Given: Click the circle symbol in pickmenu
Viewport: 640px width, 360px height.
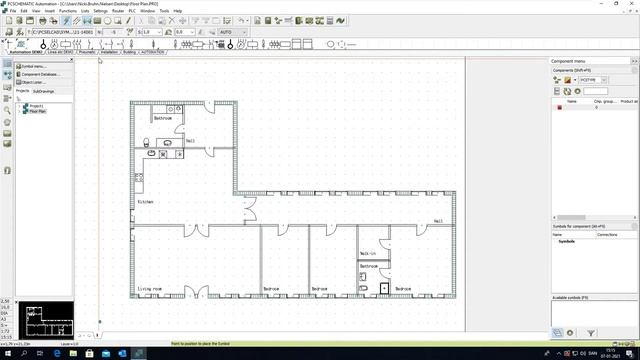Looking at the screenshot, I should 330,44.
